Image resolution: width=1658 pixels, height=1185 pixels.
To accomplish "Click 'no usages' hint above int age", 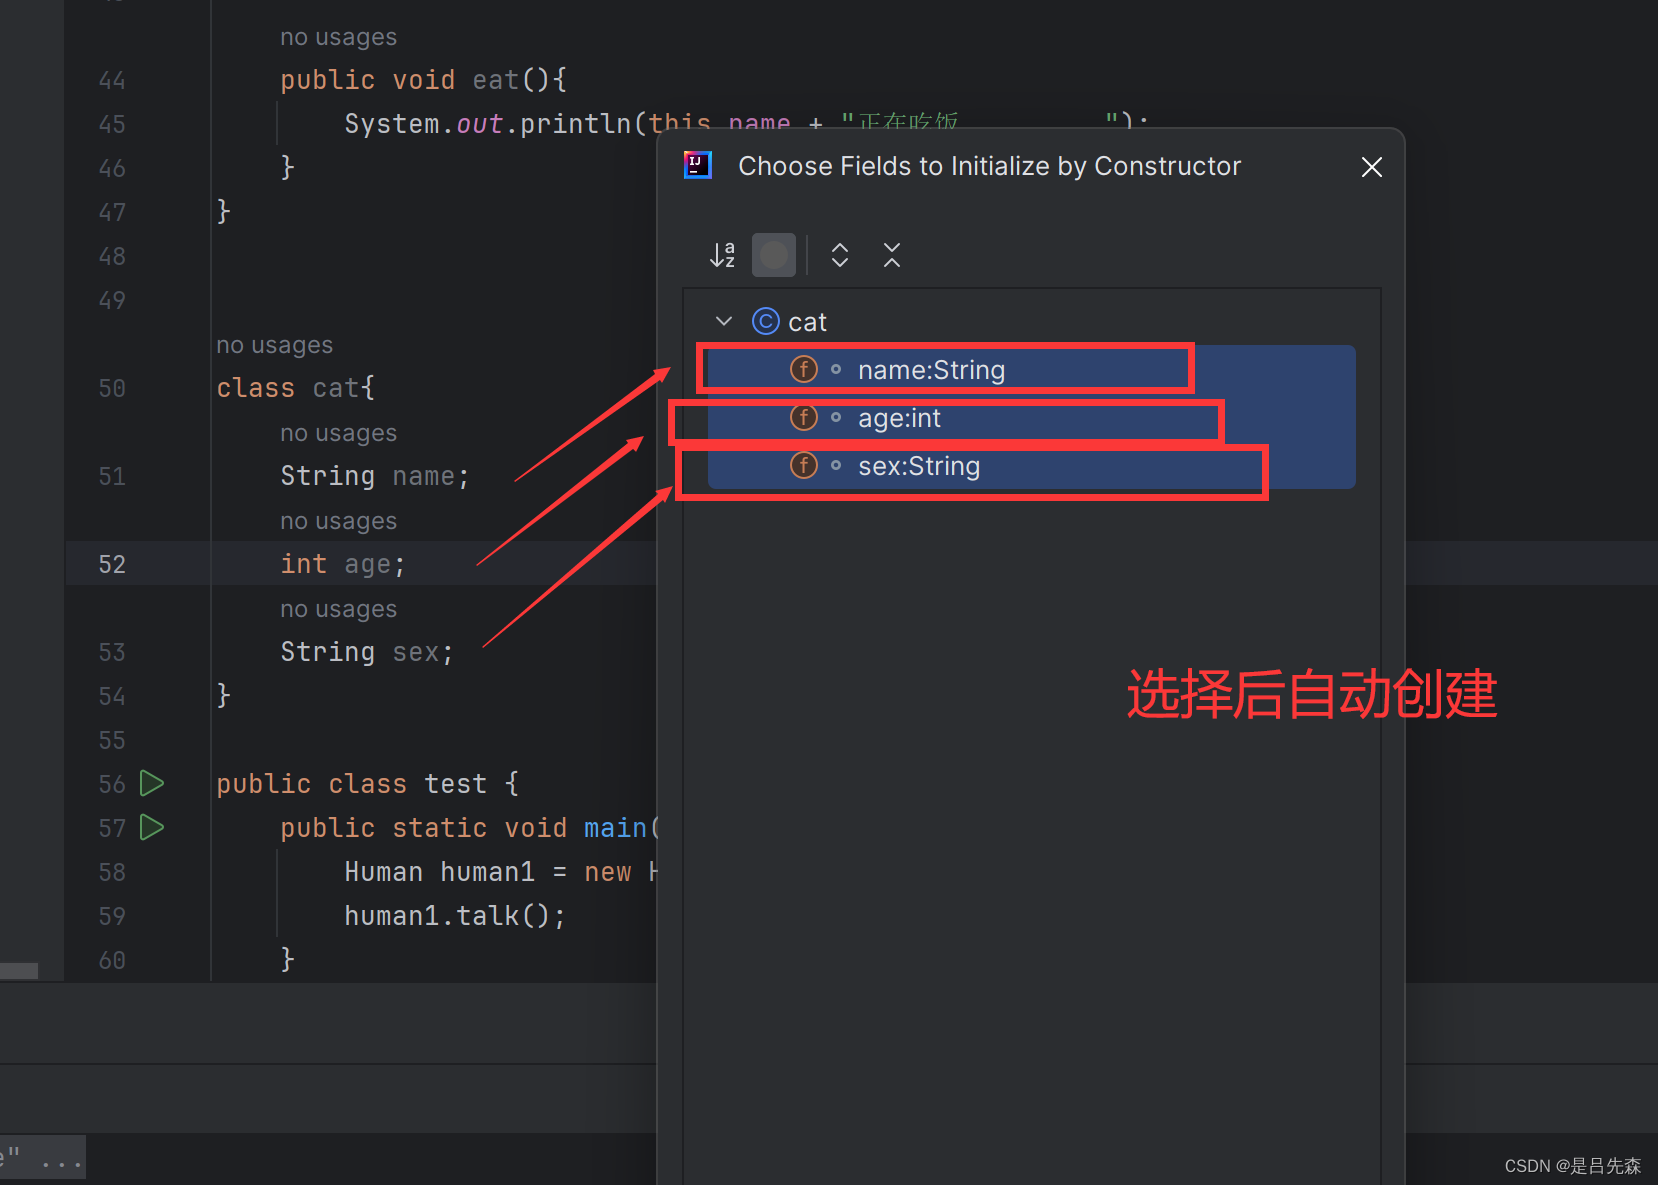I will (x=339, y=521).
